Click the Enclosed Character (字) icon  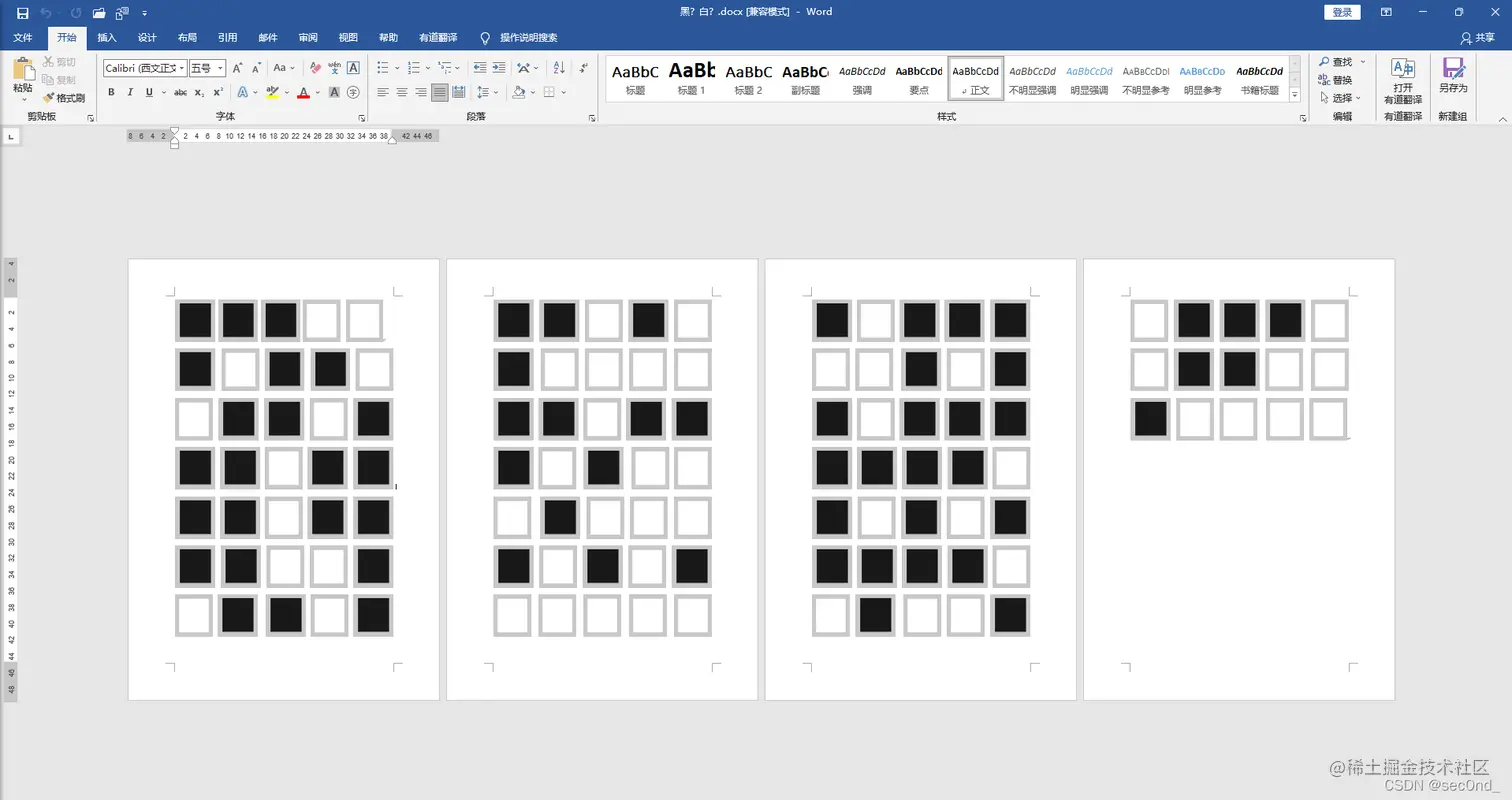point(353,92)
